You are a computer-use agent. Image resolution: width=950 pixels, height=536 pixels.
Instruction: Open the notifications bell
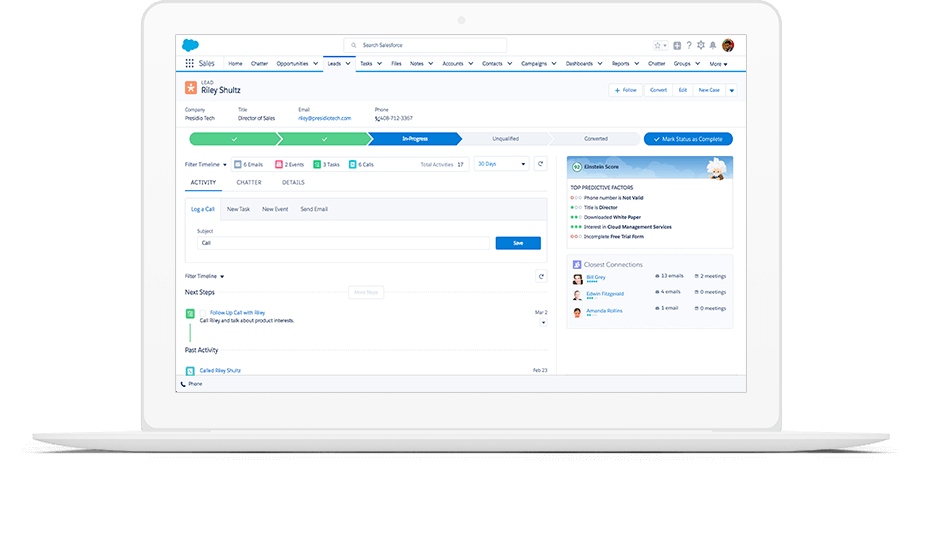click(713, 45)
